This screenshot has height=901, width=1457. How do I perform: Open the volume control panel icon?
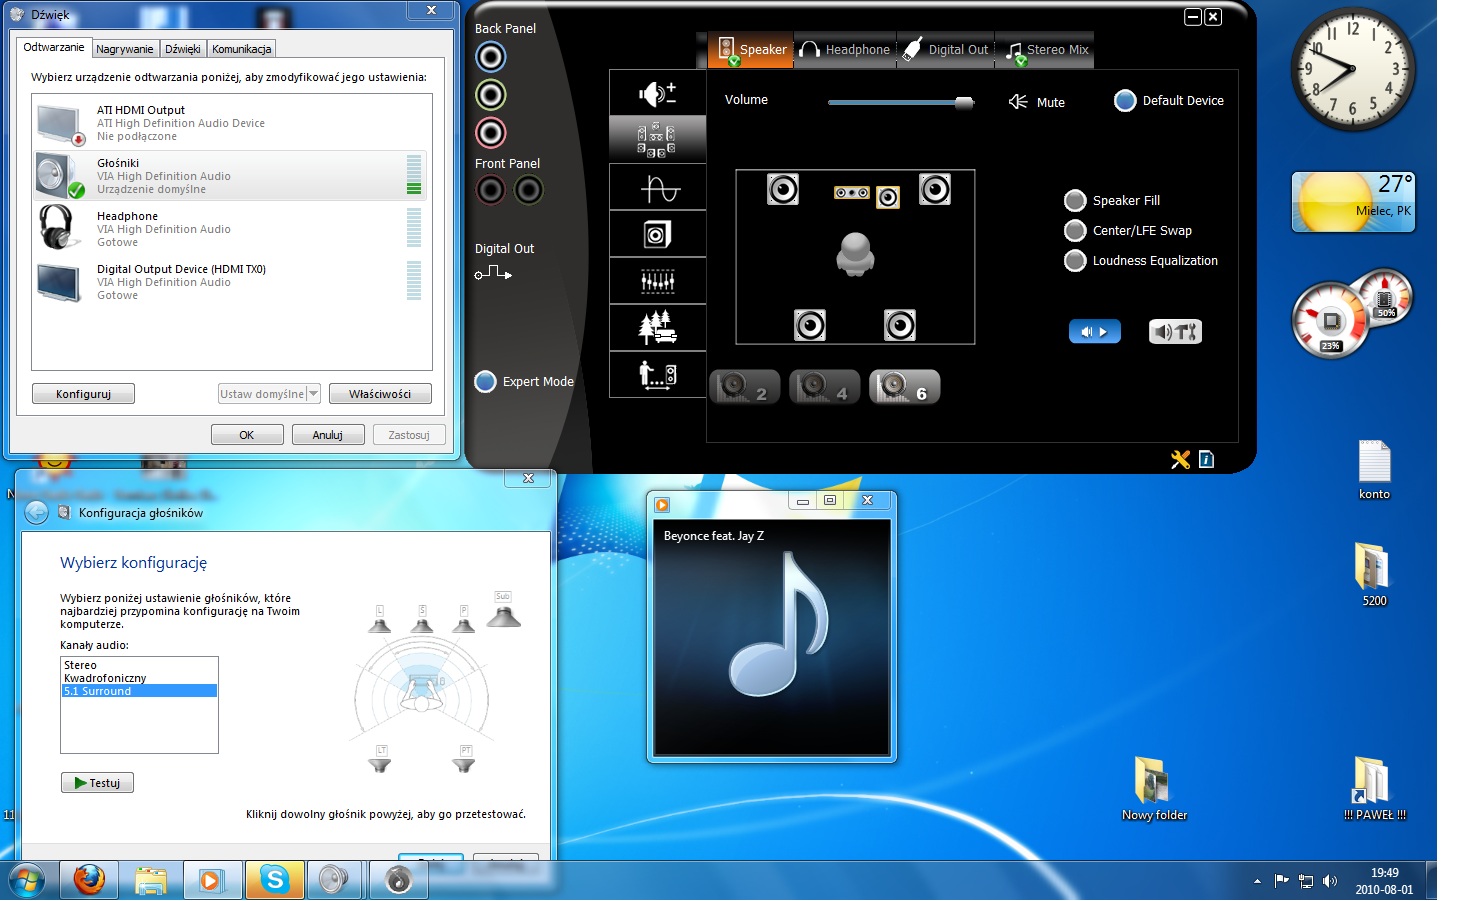657,93
